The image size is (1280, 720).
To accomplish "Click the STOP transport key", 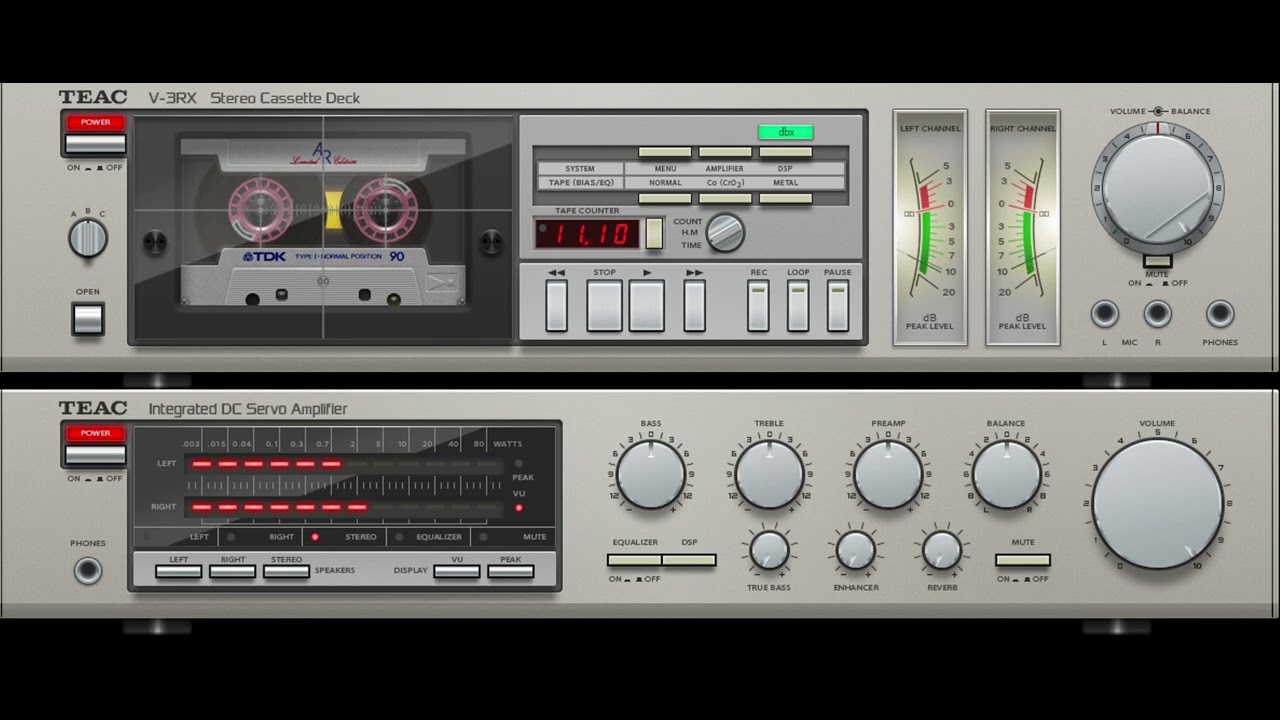I will (604, 306).
